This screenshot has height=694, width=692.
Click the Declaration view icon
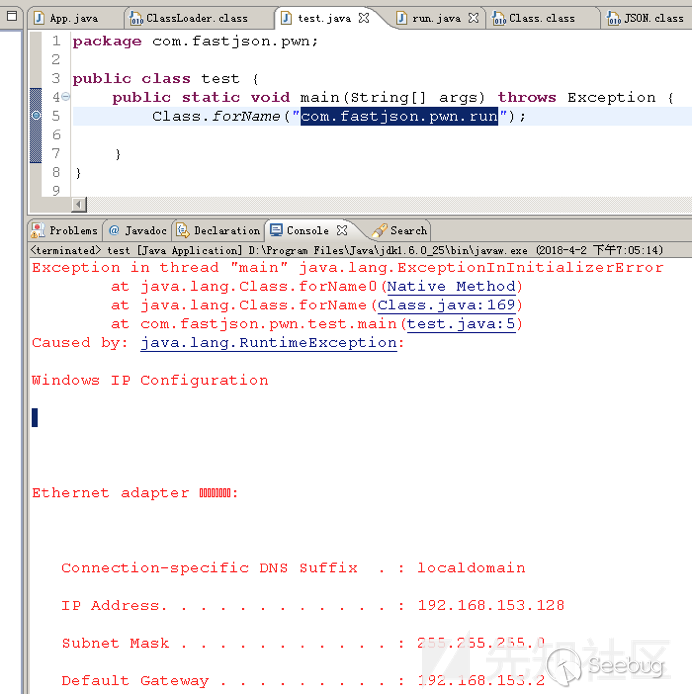183,230
